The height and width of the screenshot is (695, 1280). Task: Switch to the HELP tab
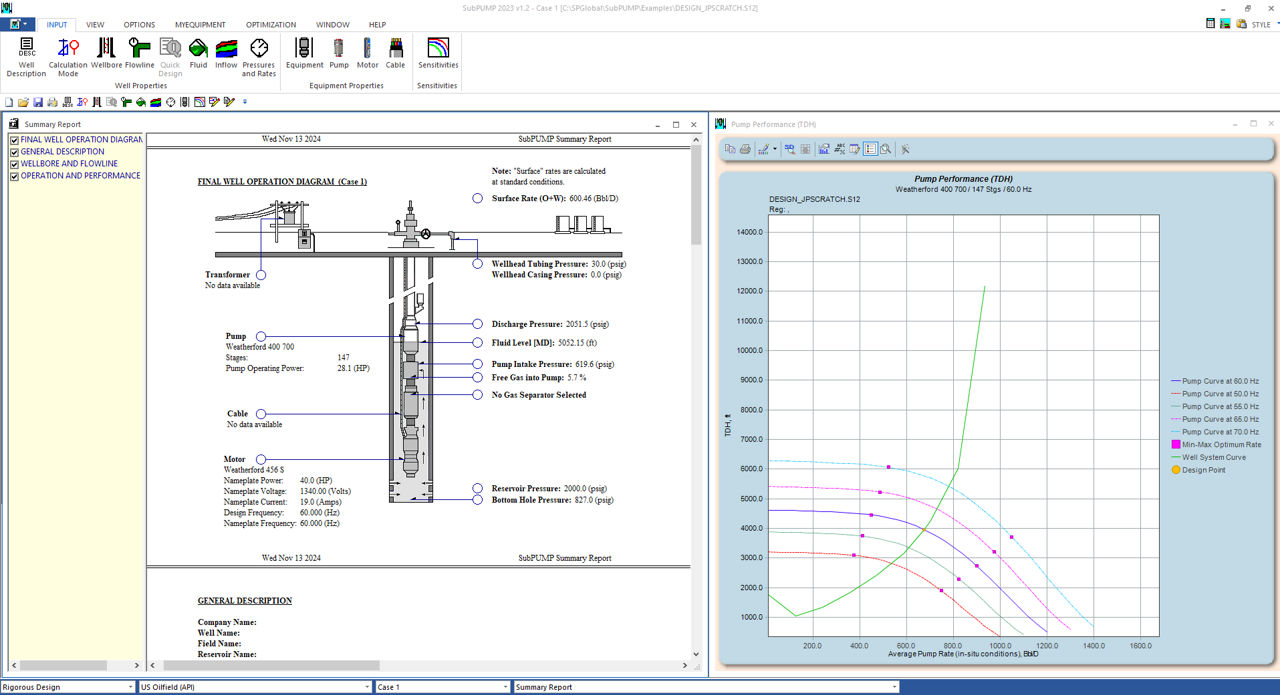(377, 24)
